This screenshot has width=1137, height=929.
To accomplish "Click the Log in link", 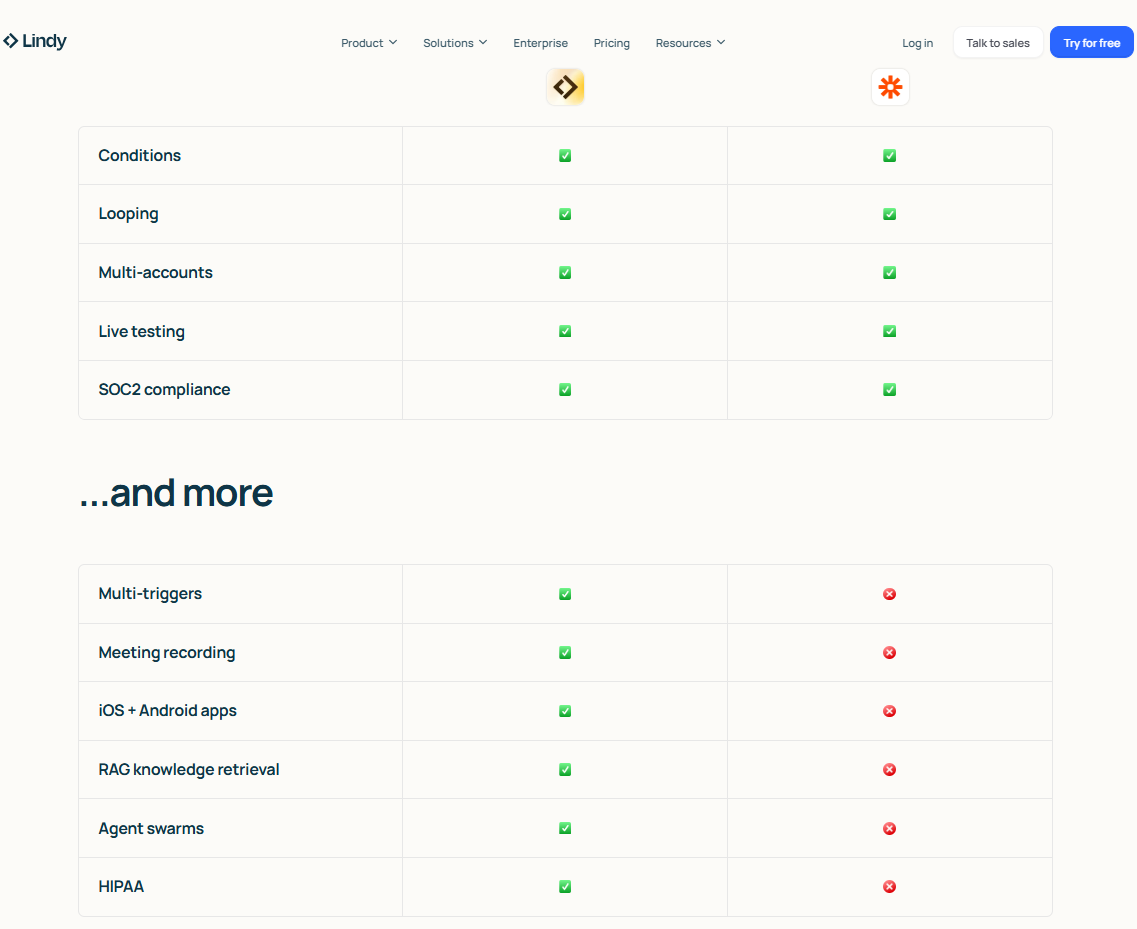I will pos(917,43).
